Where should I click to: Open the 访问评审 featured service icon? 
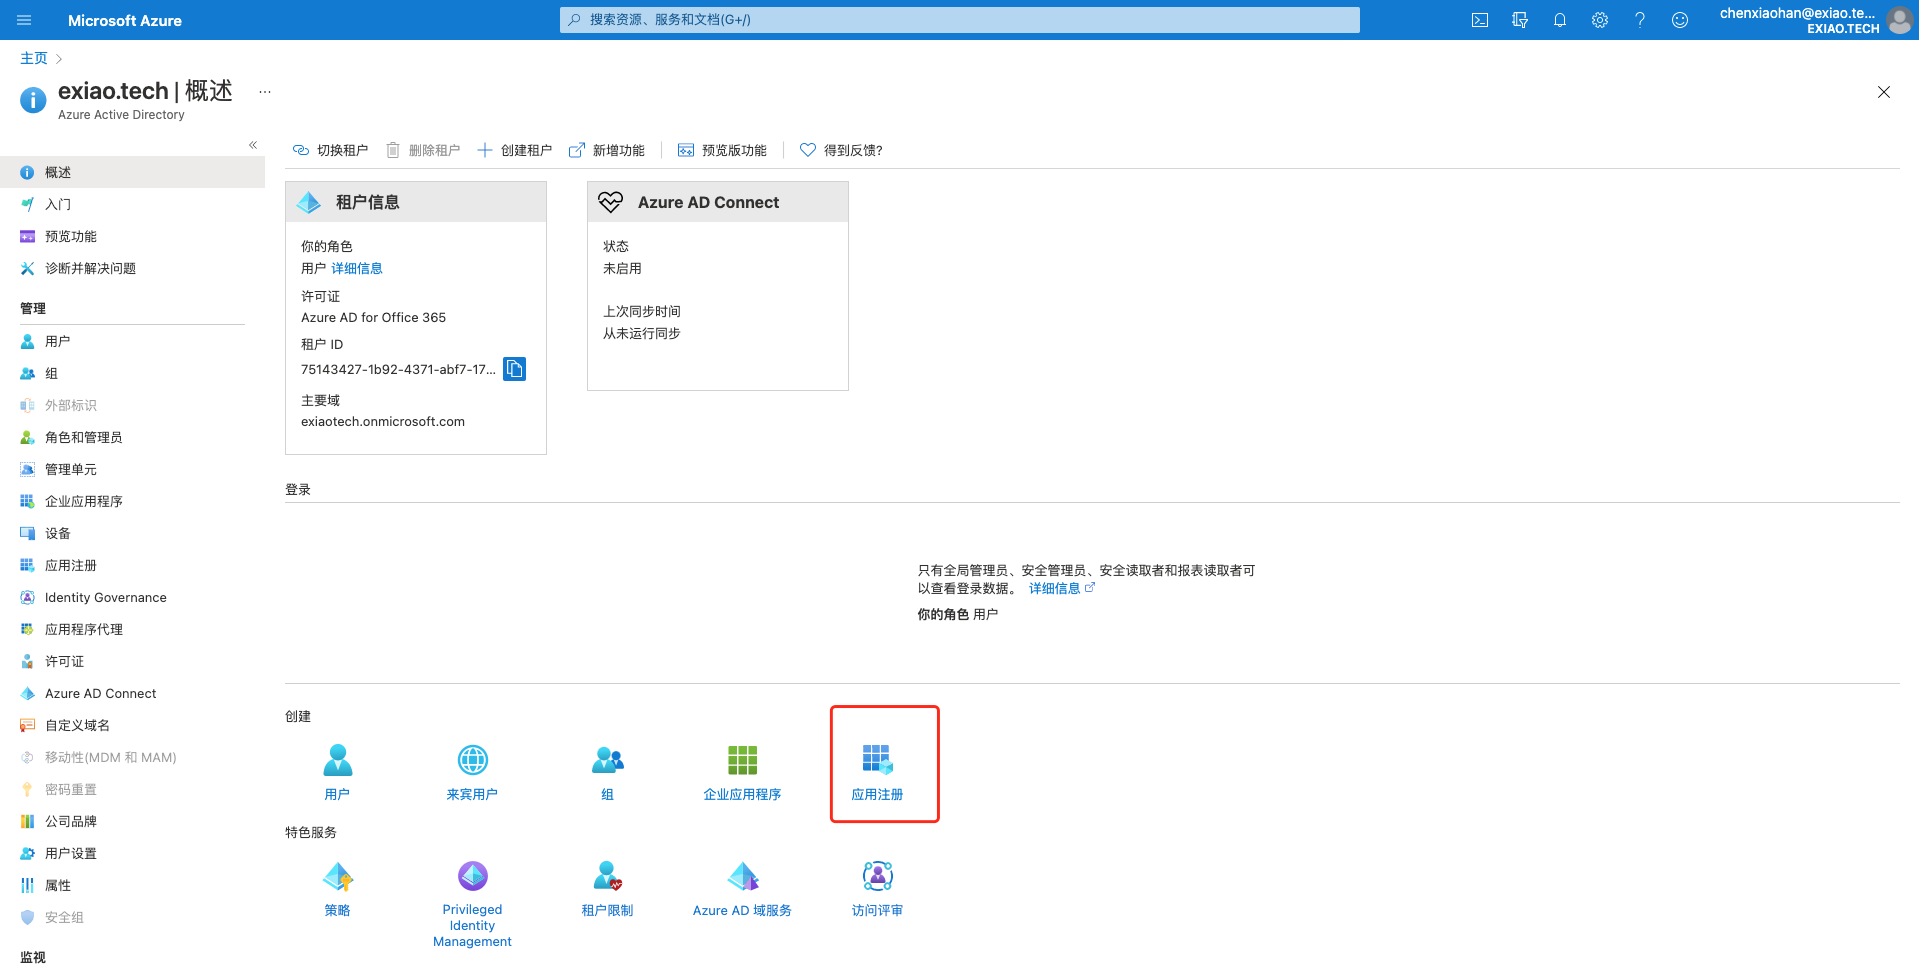point(877,877)
